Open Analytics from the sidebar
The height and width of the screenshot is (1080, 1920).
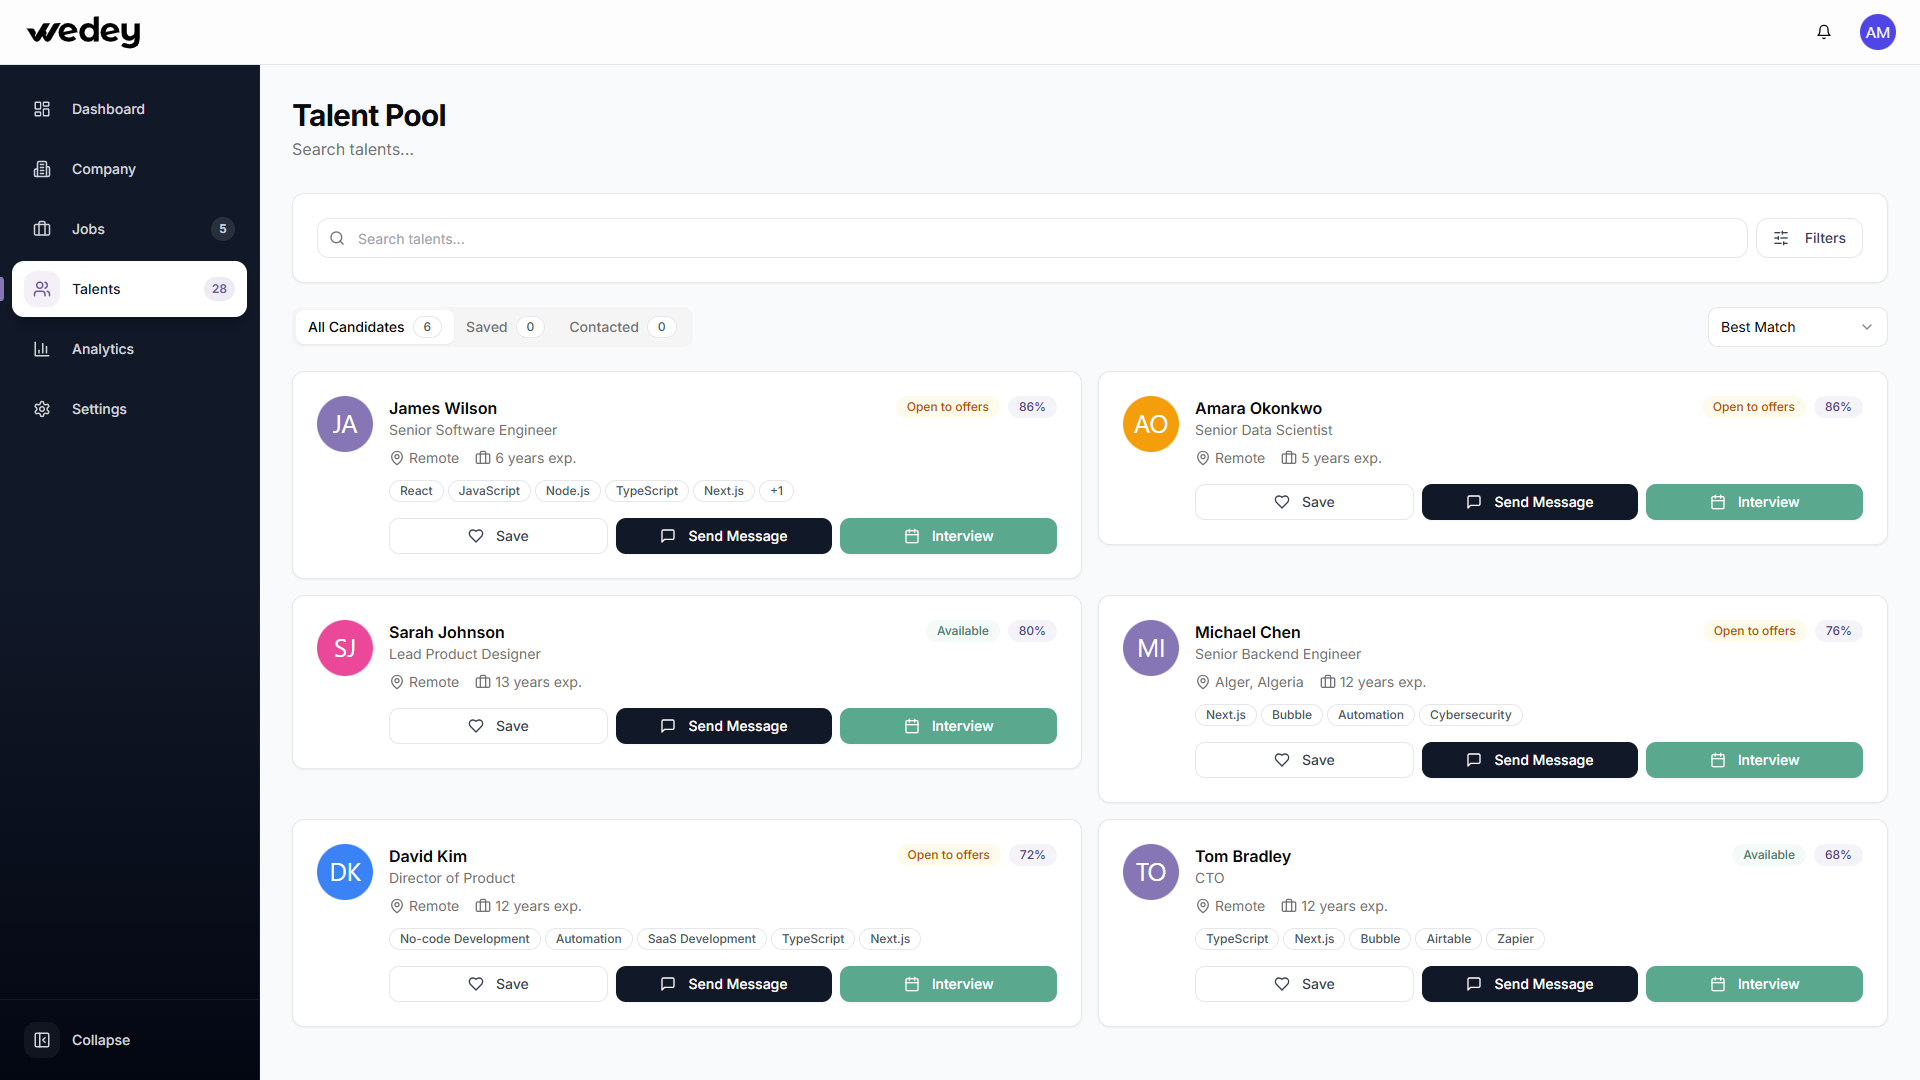tap(102, 349)
